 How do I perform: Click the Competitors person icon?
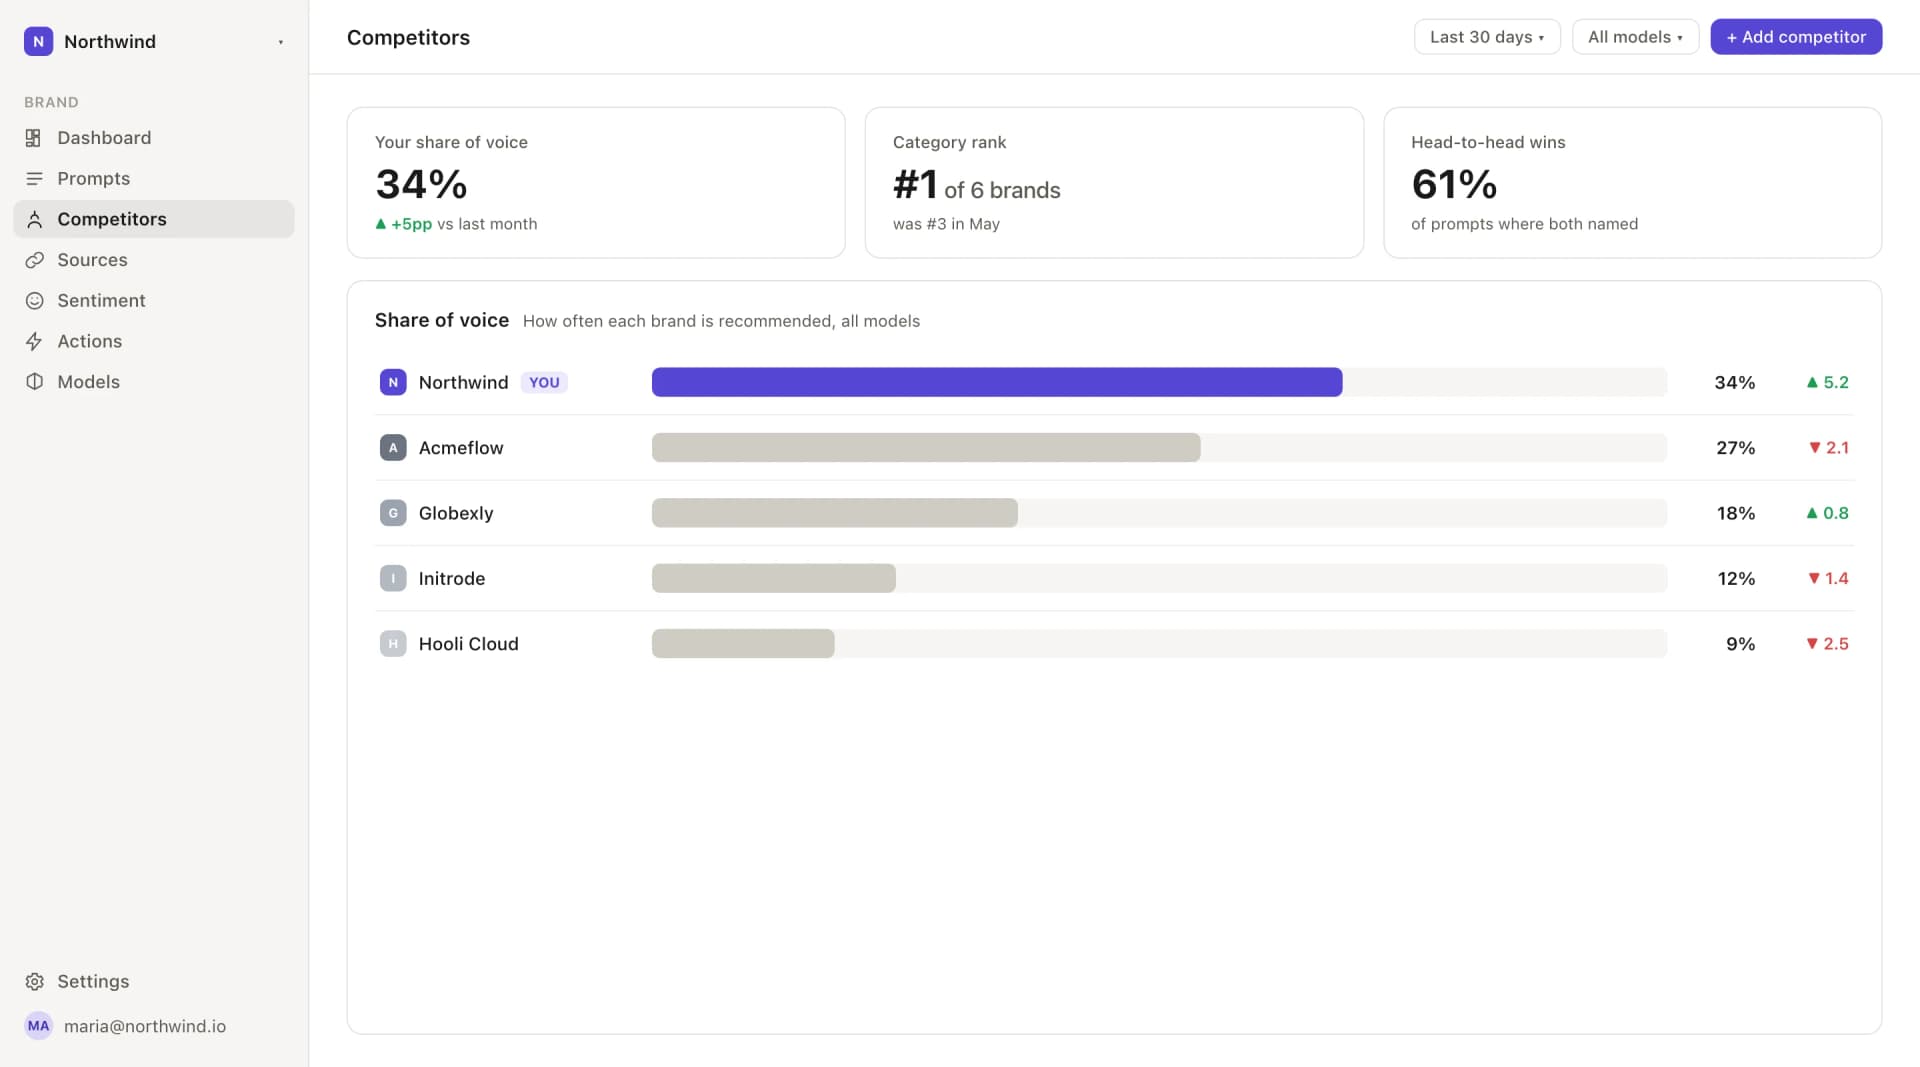click(34, 219)
